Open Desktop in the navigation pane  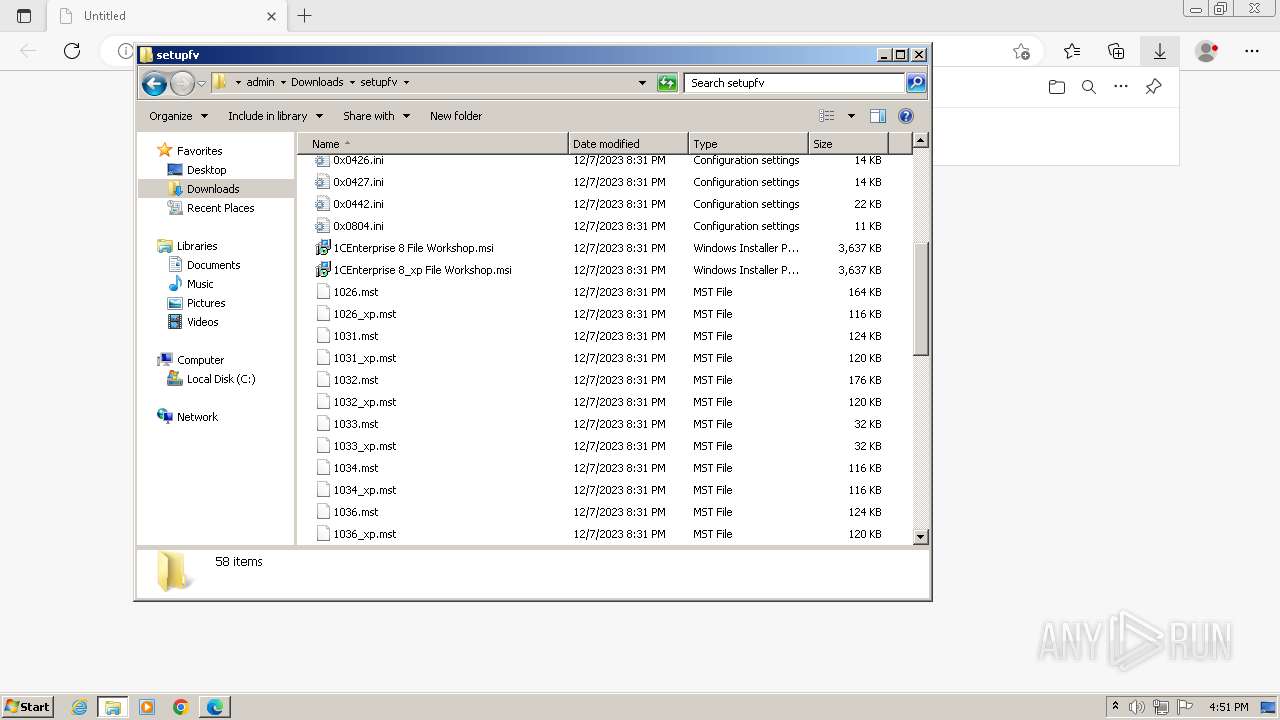pyautogui.click(x=206, y=170)
